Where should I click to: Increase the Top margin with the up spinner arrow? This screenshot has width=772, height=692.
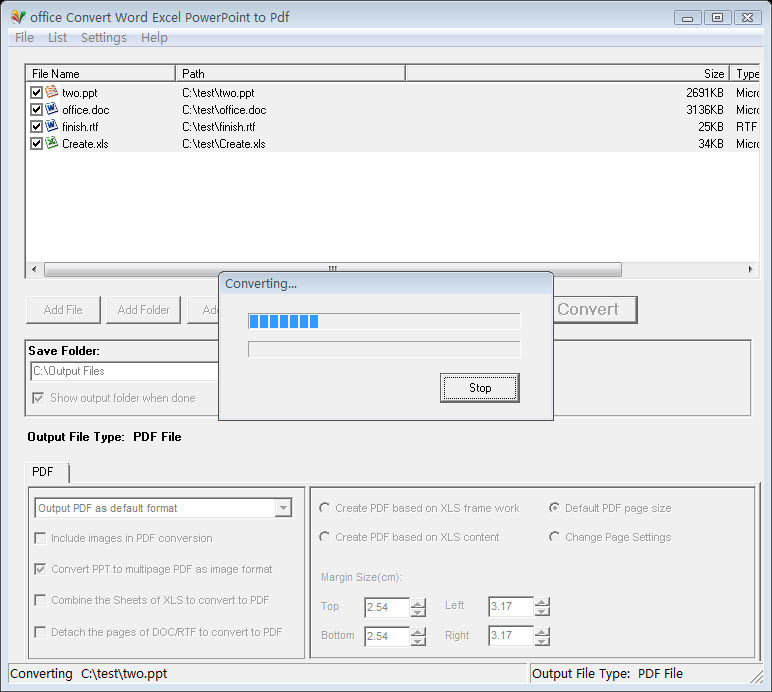(418, 602)
